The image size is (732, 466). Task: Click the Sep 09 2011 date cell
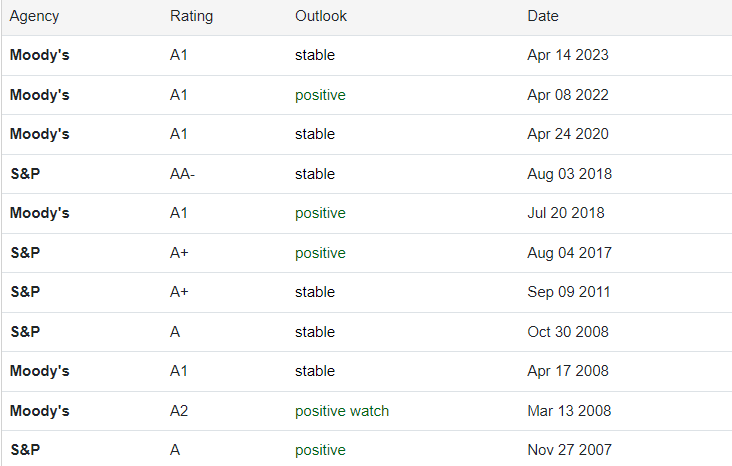point(568,292)
